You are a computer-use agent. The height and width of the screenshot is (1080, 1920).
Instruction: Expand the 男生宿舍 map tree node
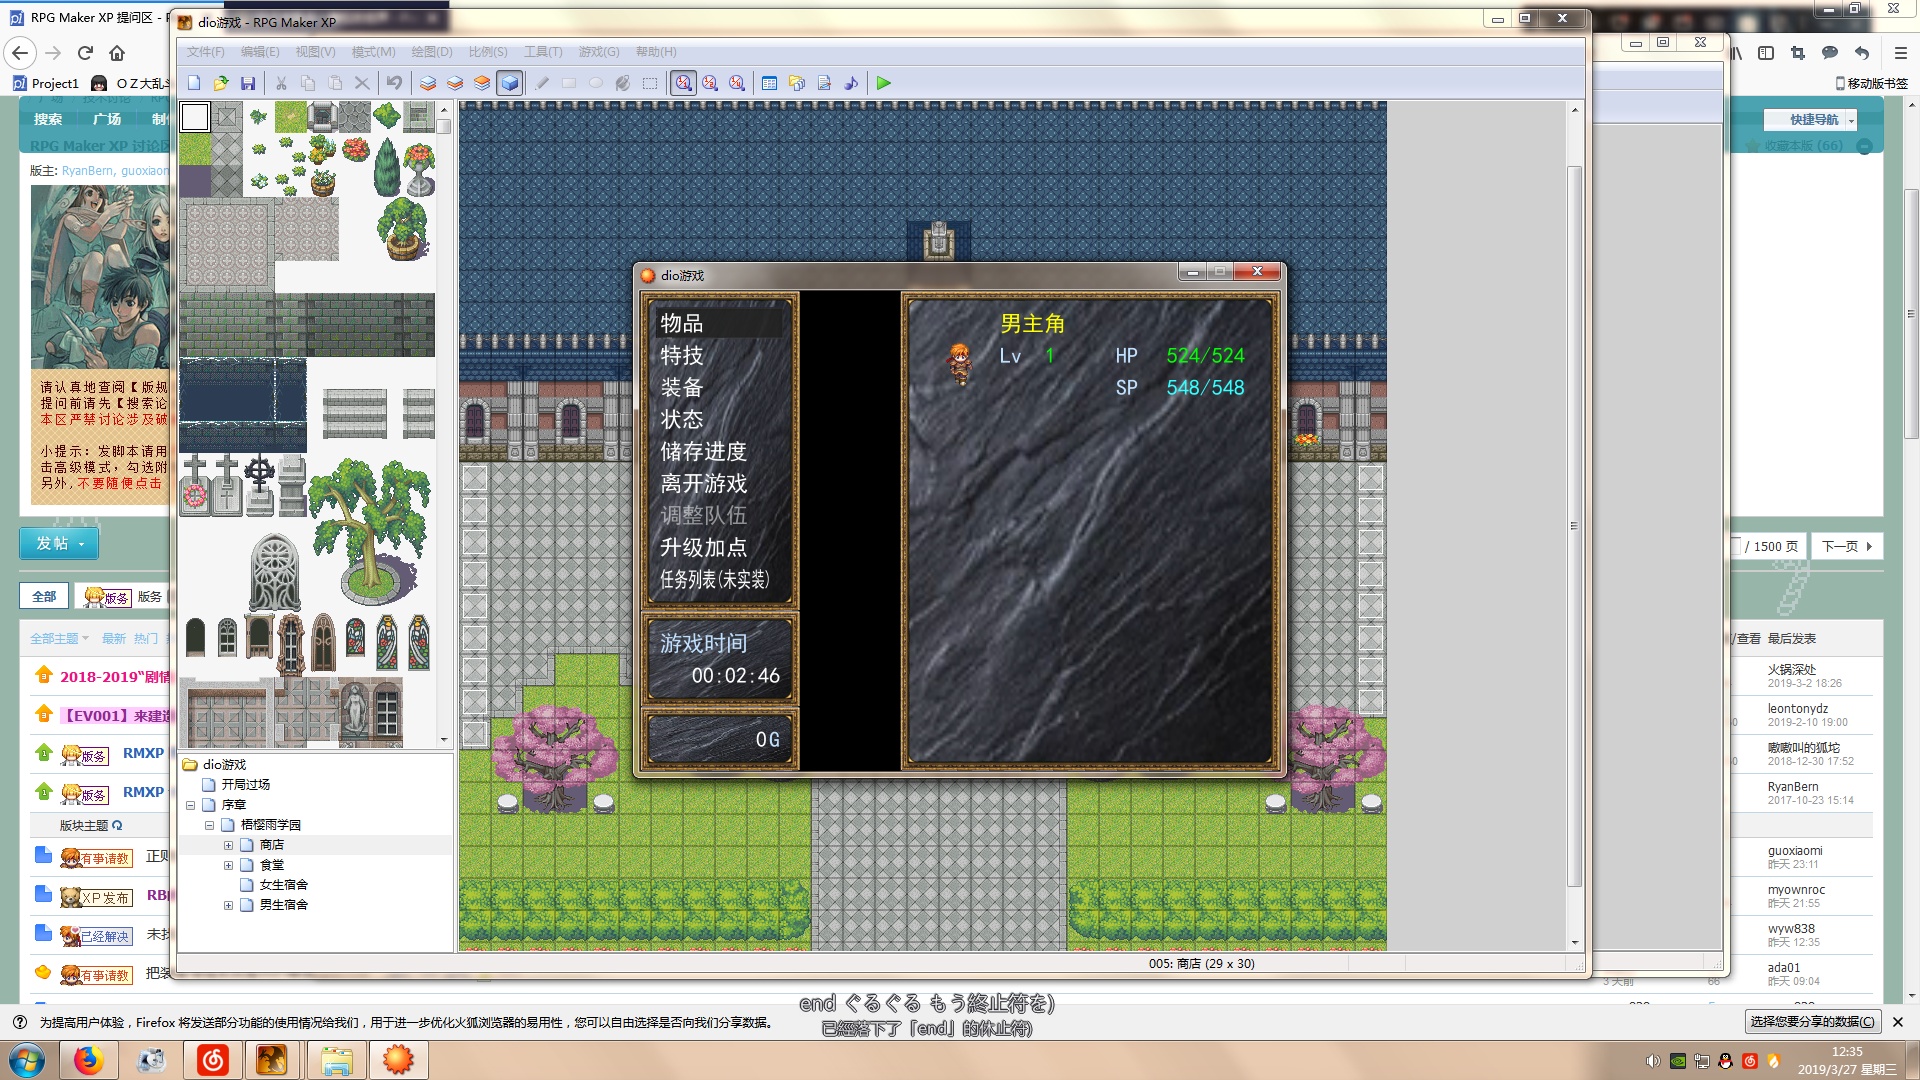(228, 905)
